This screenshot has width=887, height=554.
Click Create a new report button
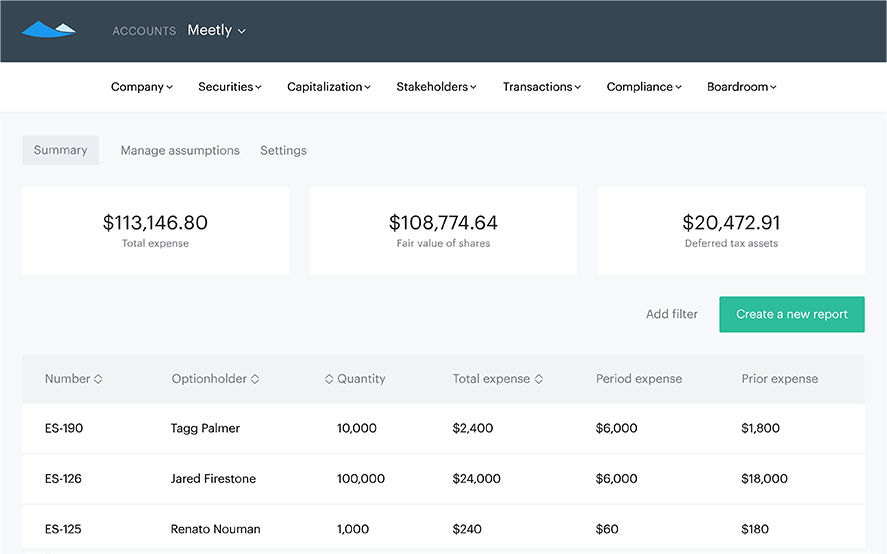pos(792,314)
